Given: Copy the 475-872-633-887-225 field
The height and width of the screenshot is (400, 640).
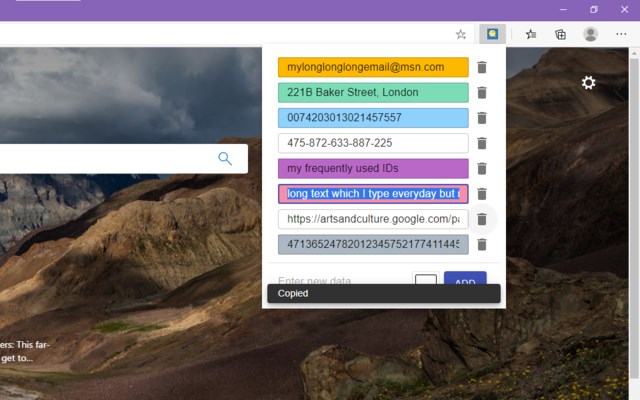Looking at the screenshot, I should (373, 143).
